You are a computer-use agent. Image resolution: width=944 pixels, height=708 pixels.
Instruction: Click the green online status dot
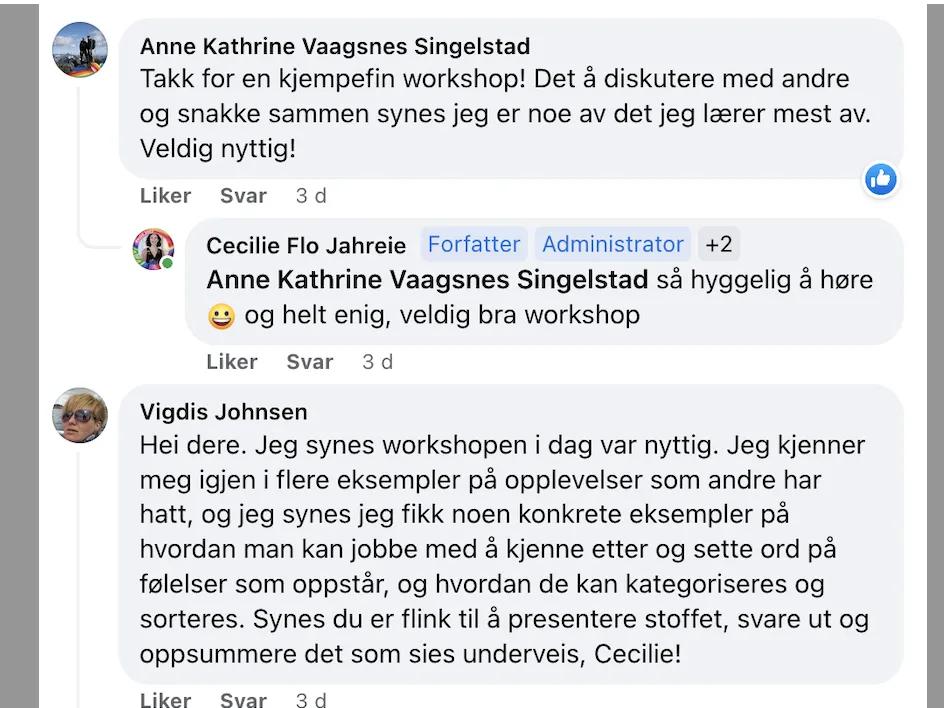pos(167,263)
